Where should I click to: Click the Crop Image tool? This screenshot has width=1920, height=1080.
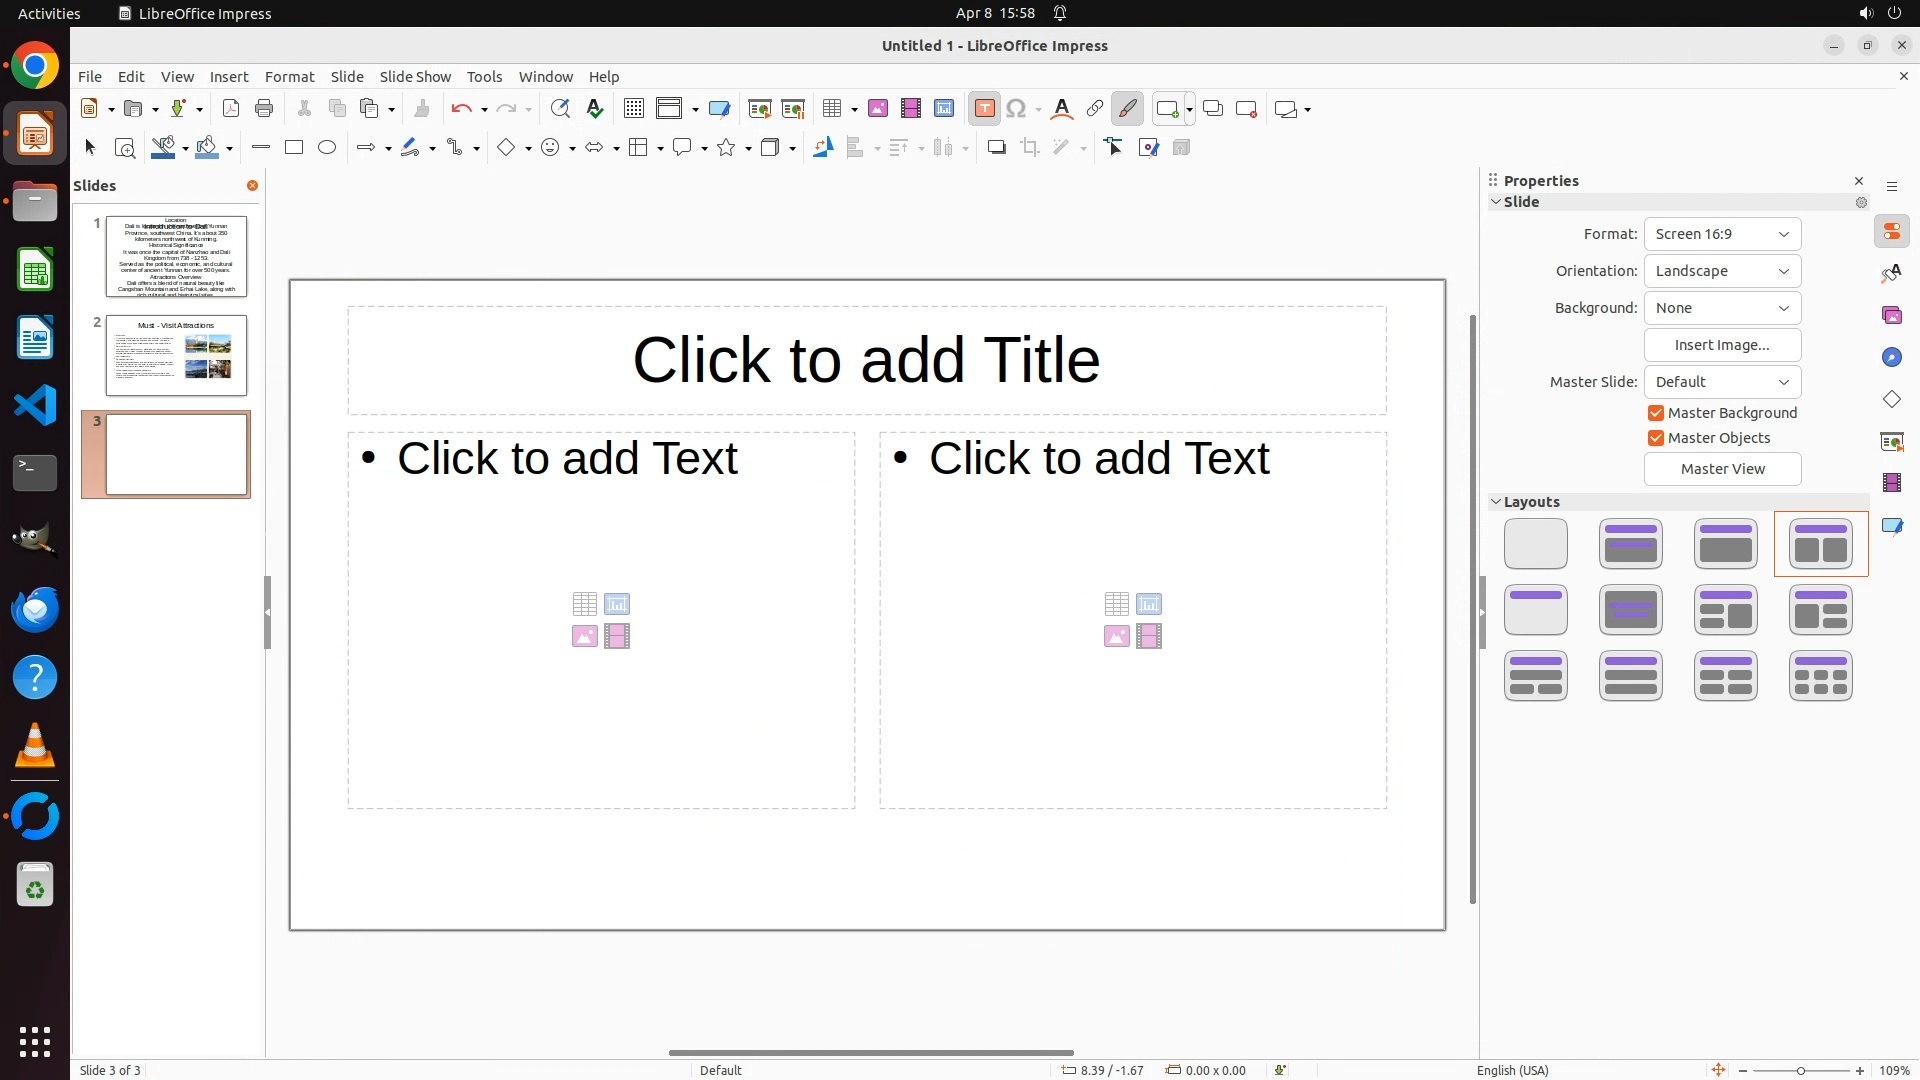coord(1029,148)
